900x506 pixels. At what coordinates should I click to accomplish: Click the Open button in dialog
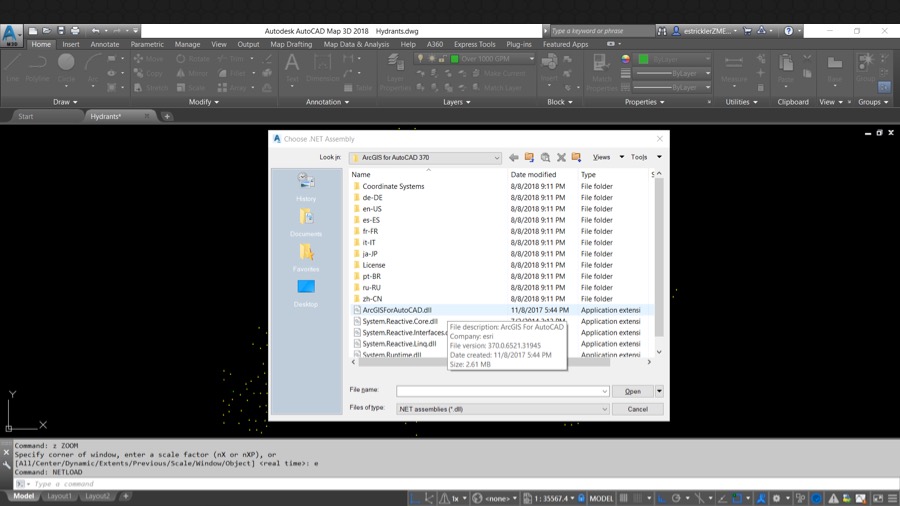tap(633, 391)
